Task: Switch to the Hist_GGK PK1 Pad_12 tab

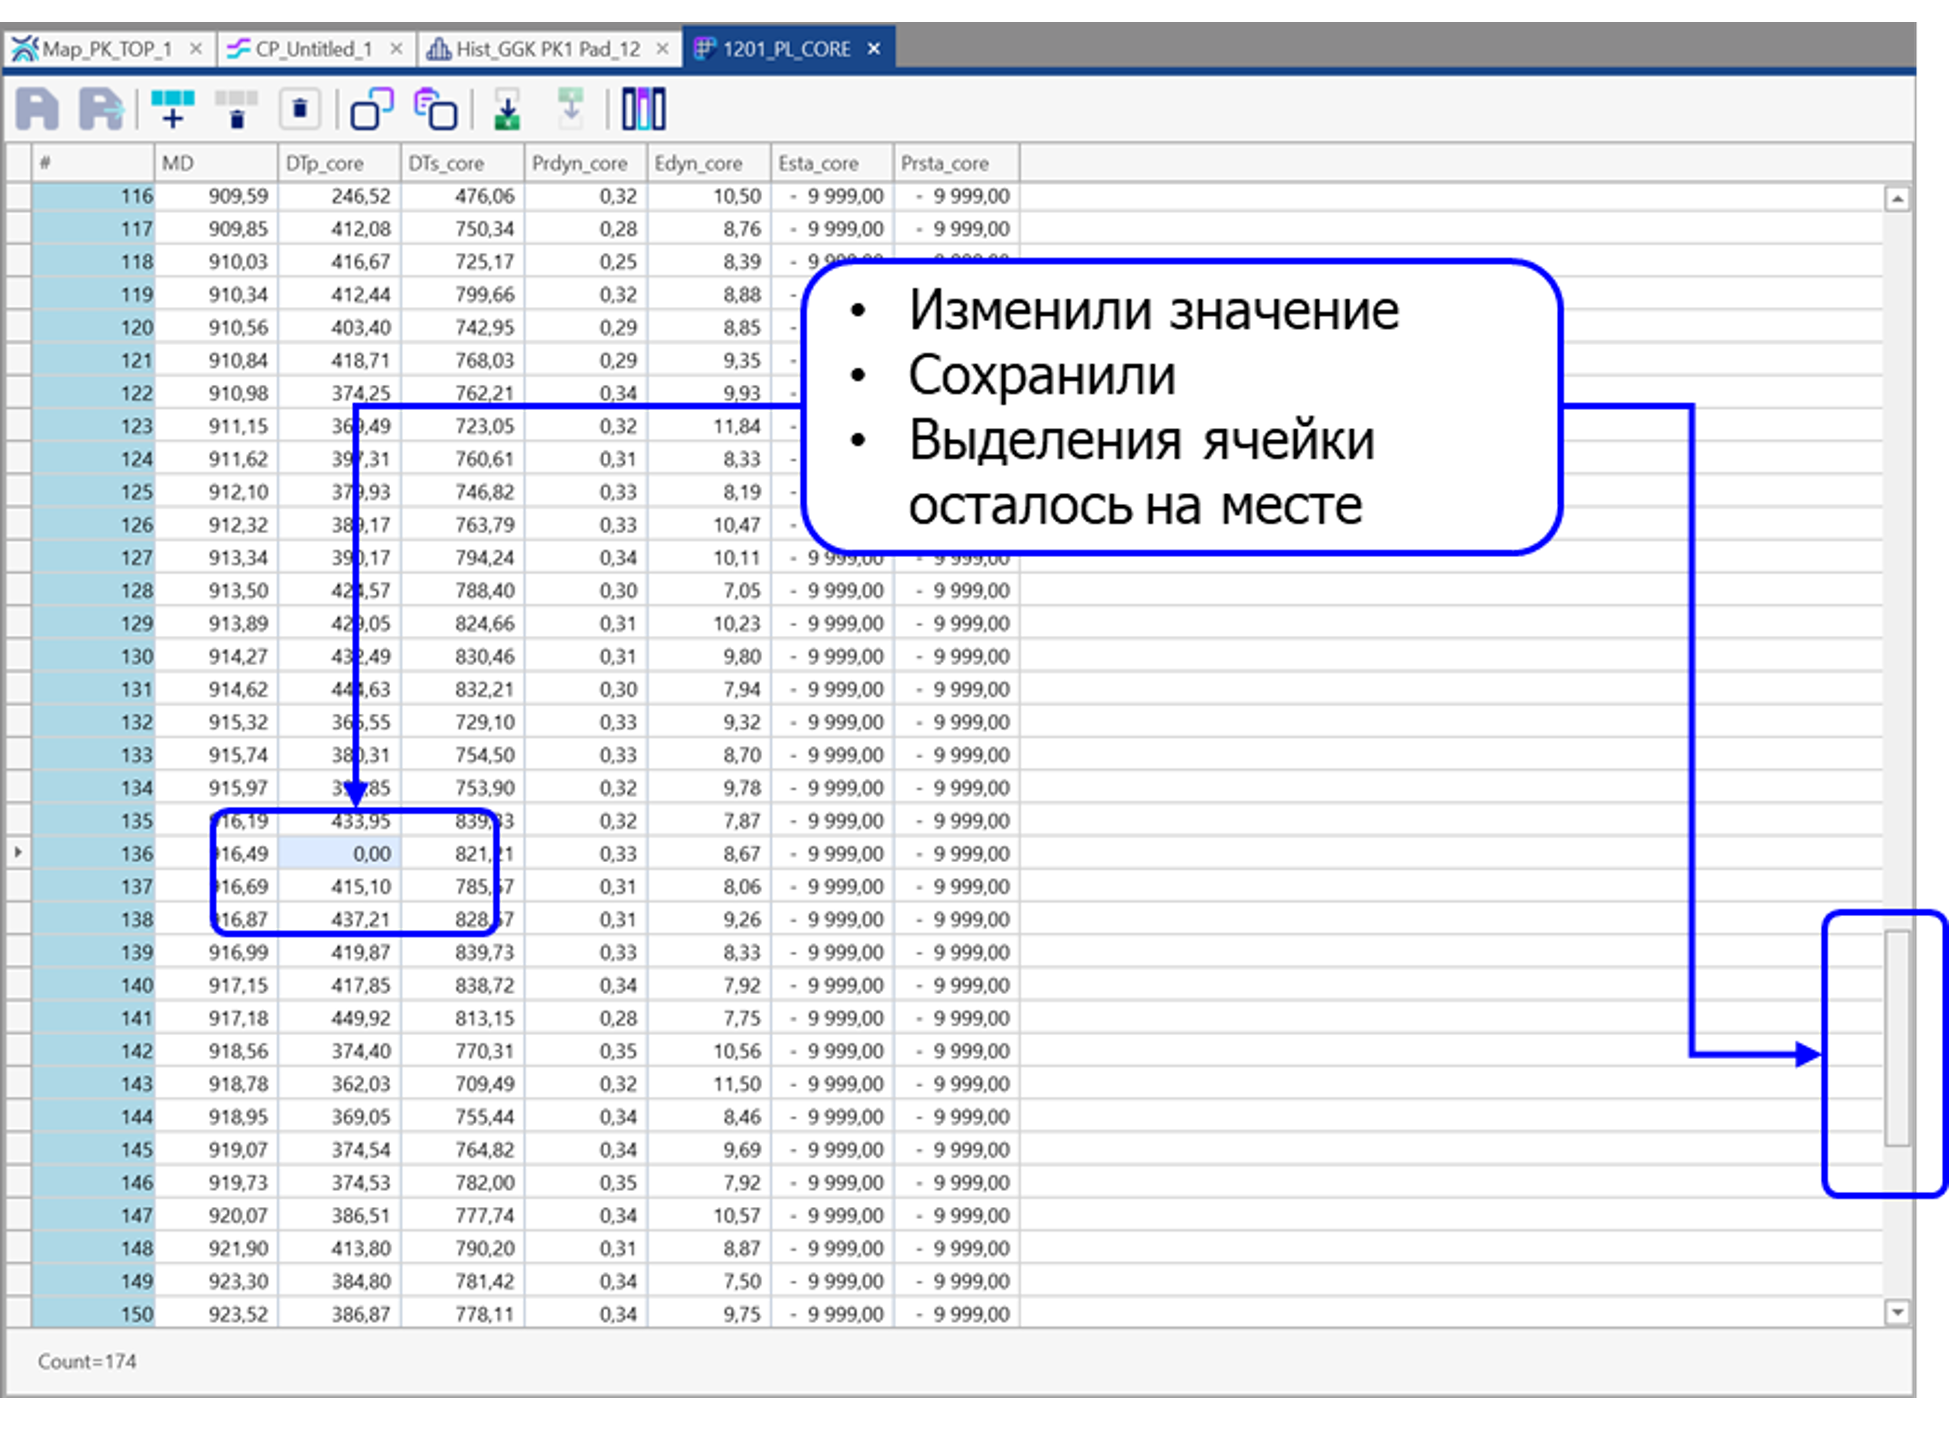Action: click(548, 48)
